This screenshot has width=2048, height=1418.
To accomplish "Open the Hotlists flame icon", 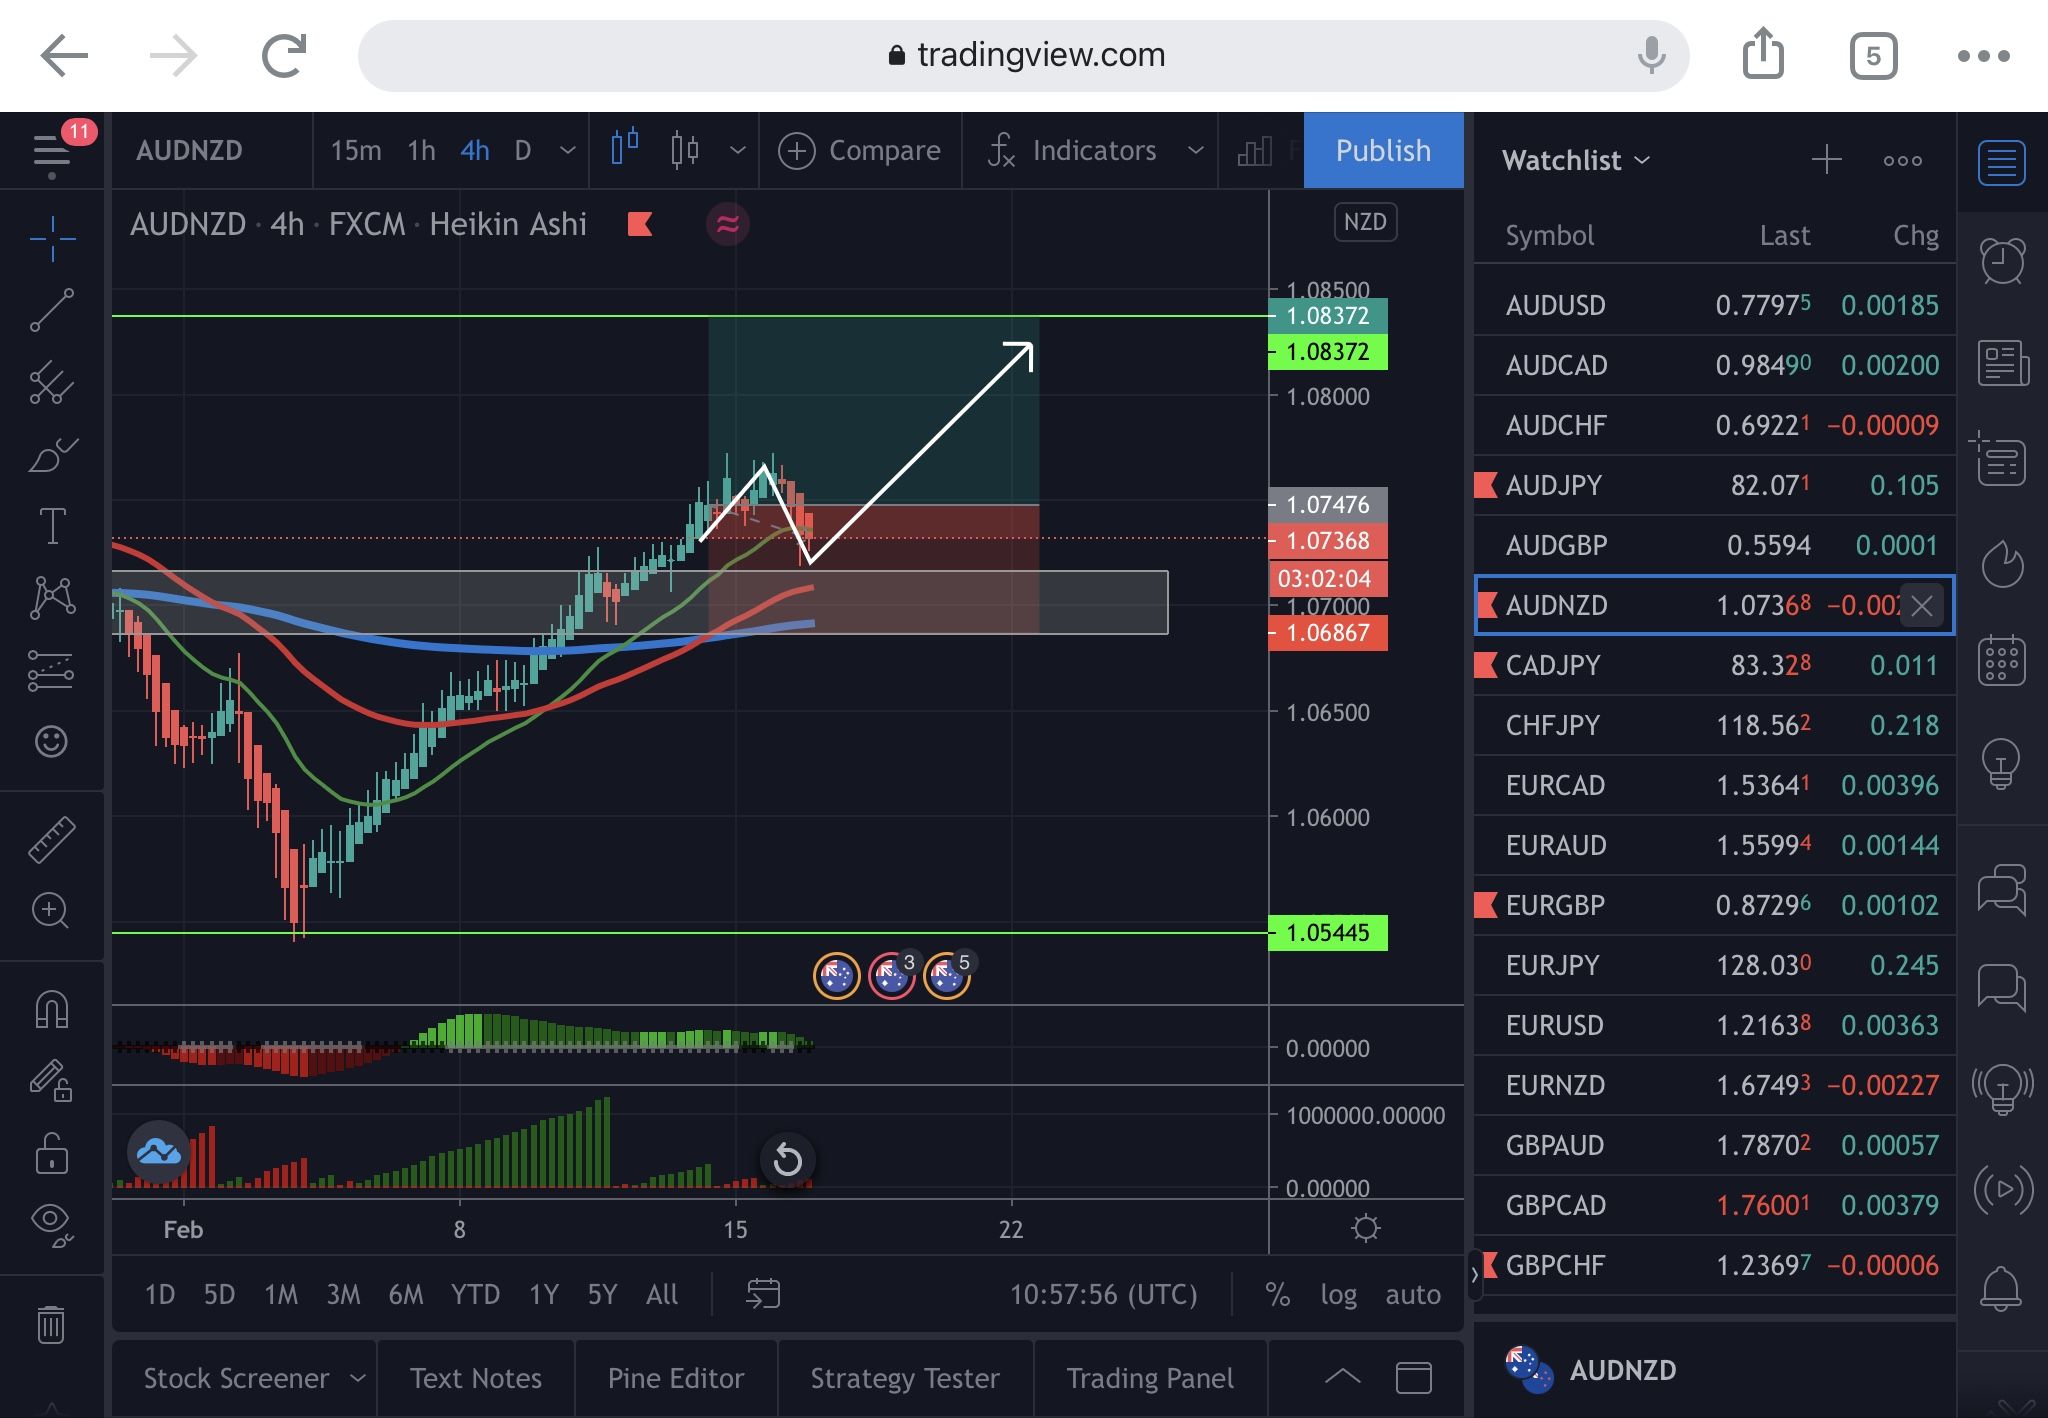I will (x=2002, y=564).
